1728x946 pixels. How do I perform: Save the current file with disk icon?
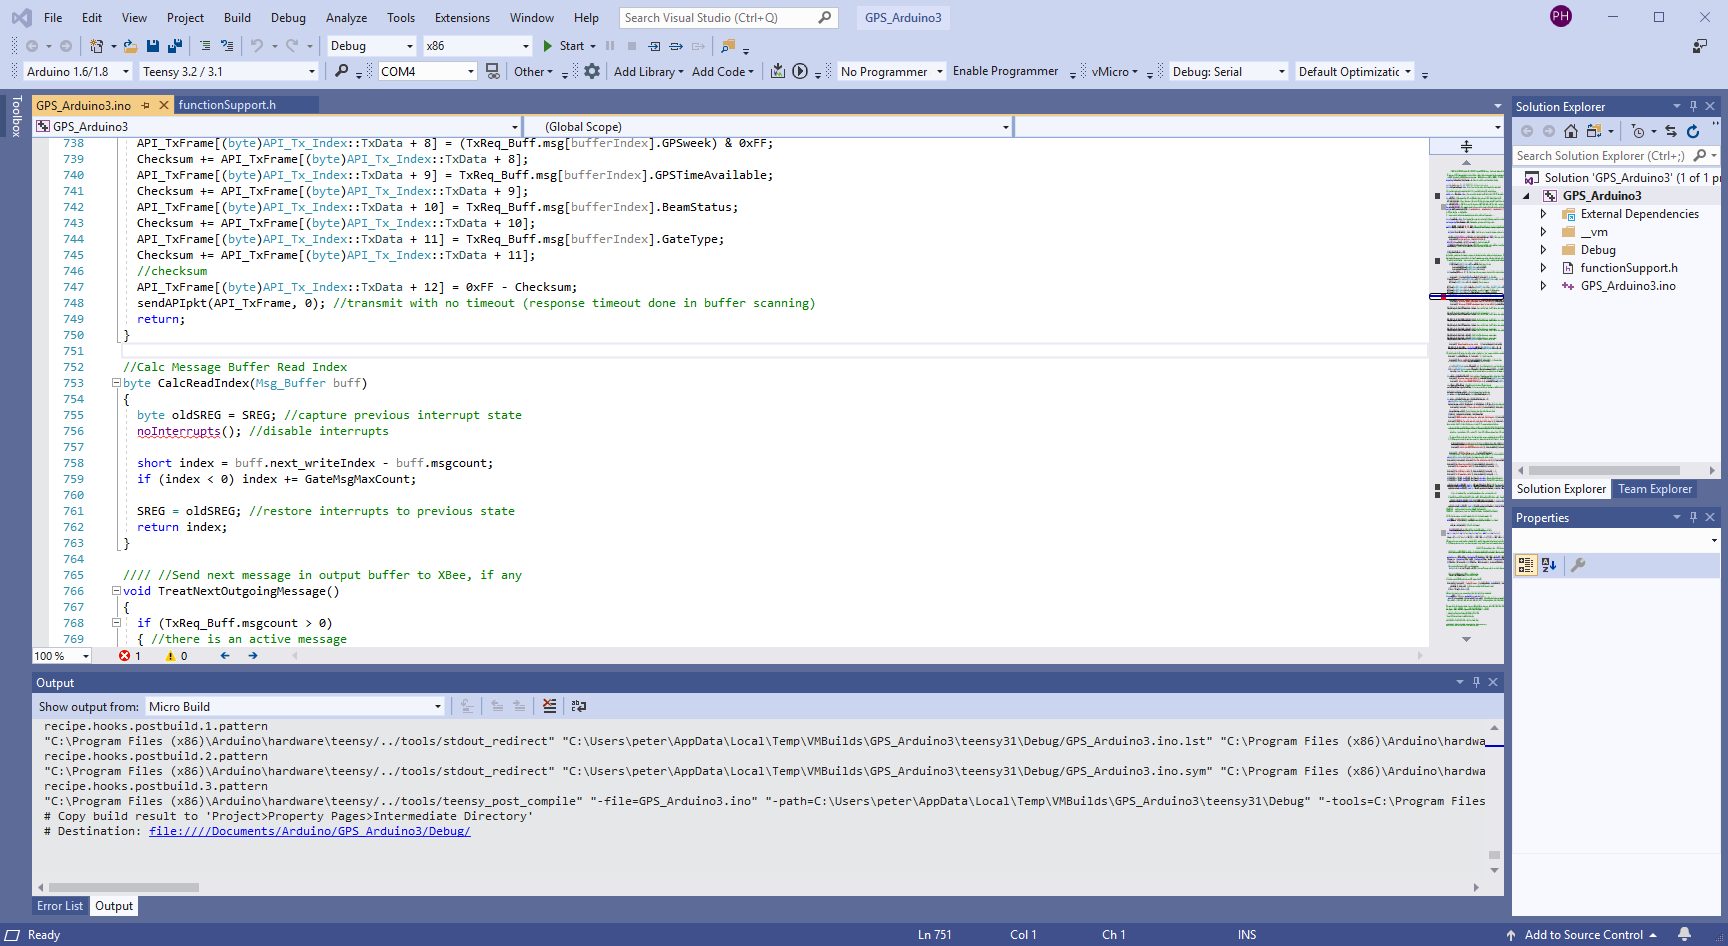coord(153,46)
